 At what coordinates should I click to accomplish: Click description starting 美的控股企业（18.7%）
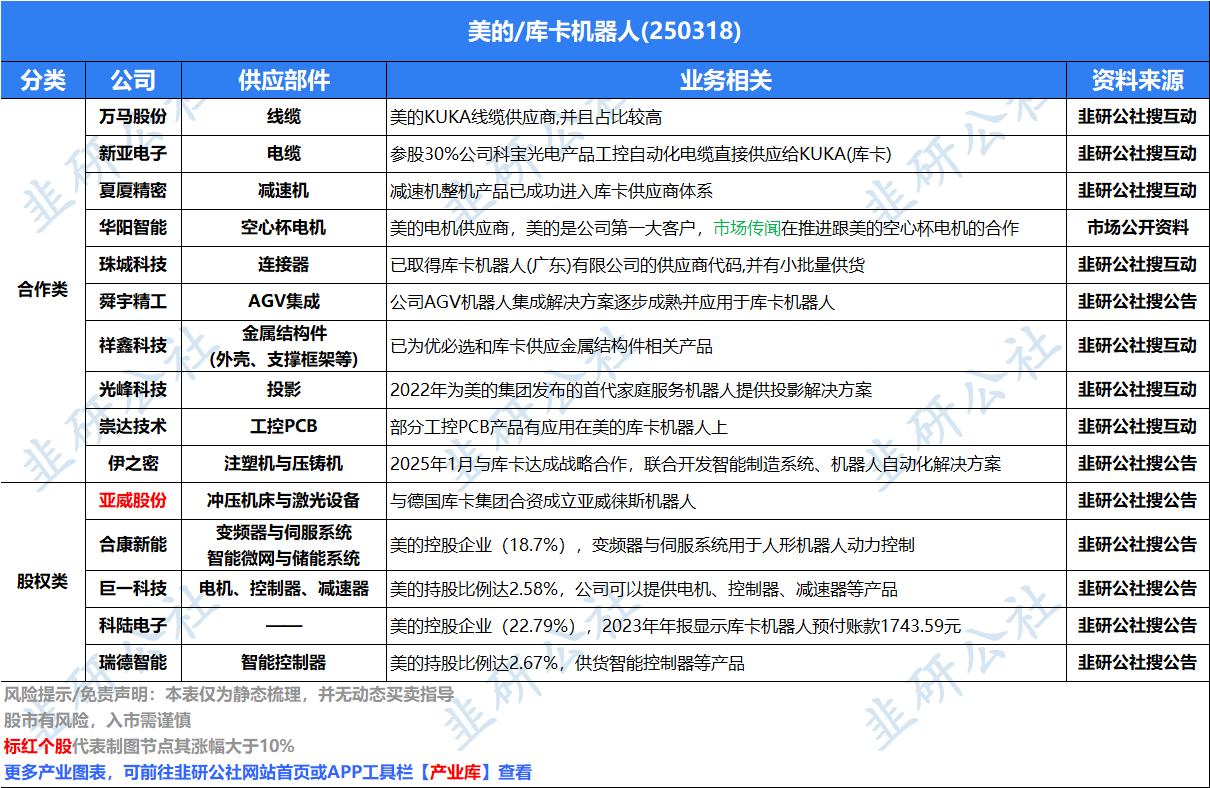[x=652, y=545]
